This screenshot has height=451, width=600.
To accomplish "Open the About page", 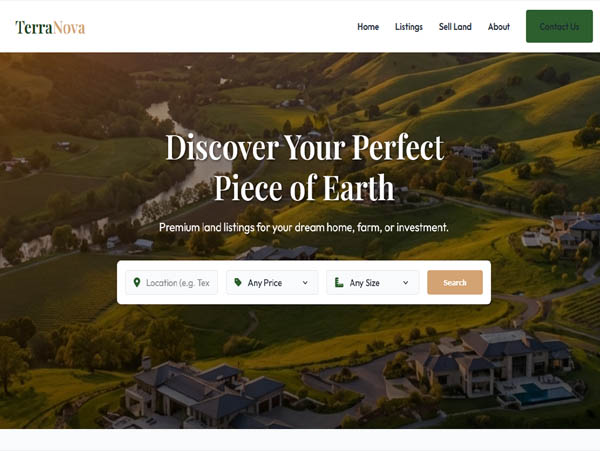I will tap(499, 27).
